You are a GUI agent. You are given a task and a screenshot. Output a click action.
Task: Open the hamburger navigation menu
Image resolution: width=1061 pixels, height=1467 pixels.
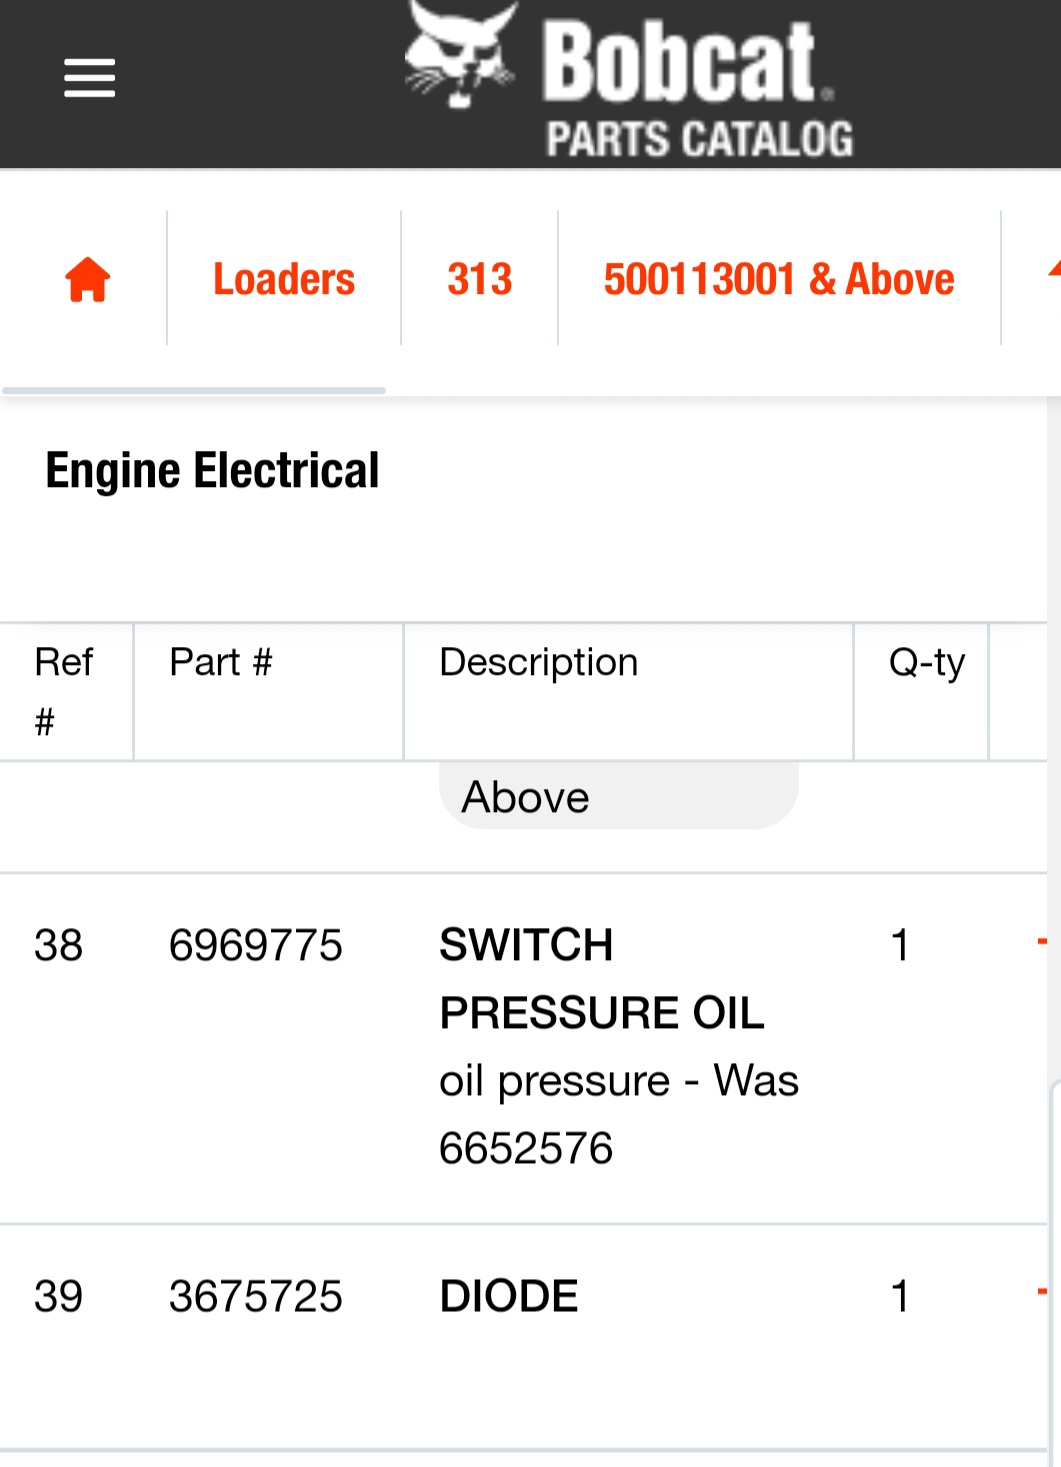tap(90, 78)
